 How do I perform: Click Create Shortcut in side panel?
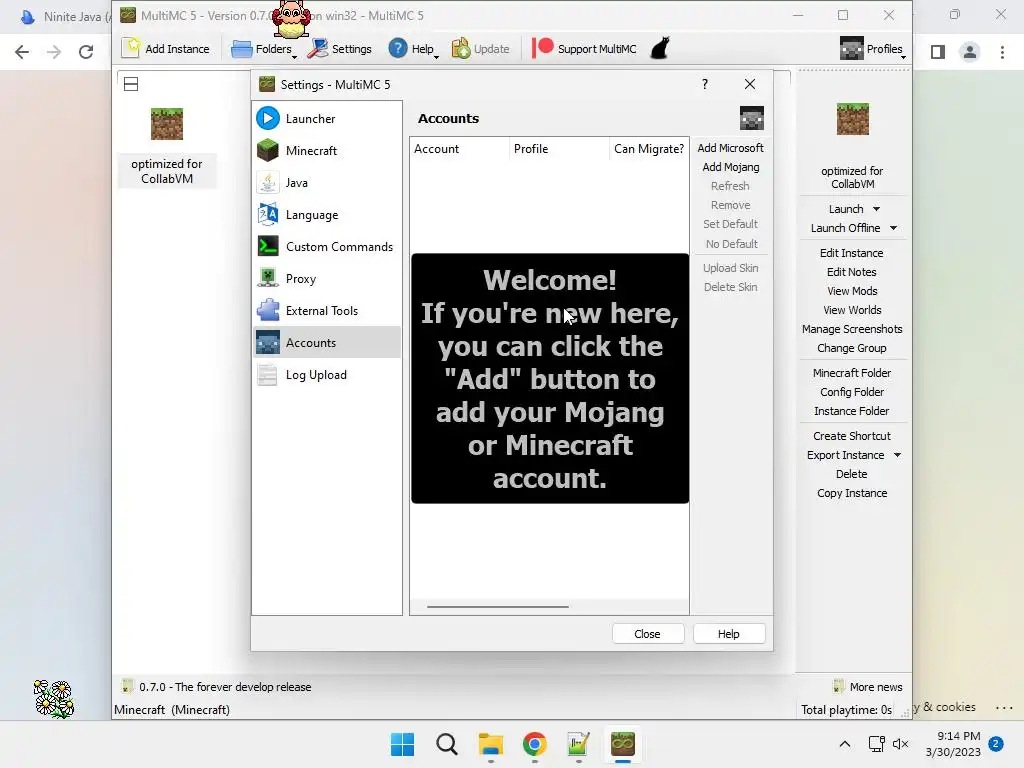(852, 436)
